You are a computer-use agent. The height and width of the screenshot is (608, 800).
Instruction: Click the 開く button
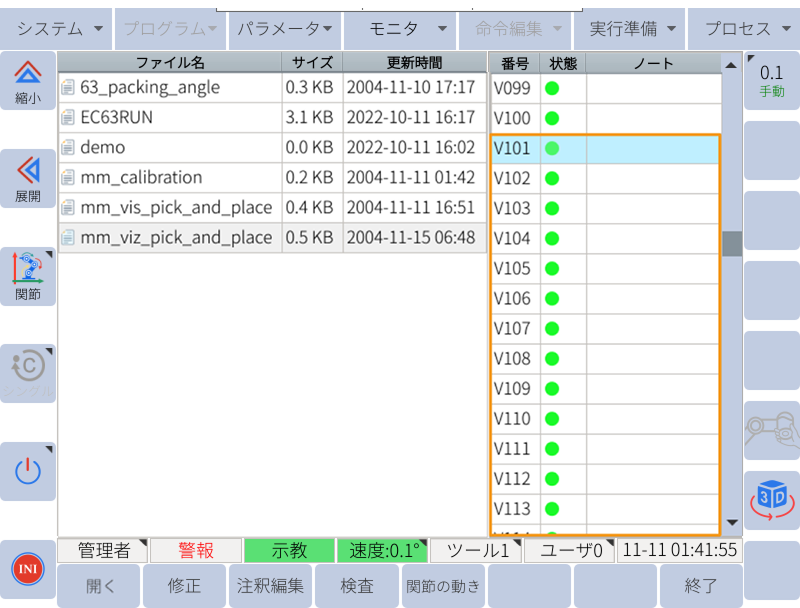pyautogui.click(x=99, y=586)
